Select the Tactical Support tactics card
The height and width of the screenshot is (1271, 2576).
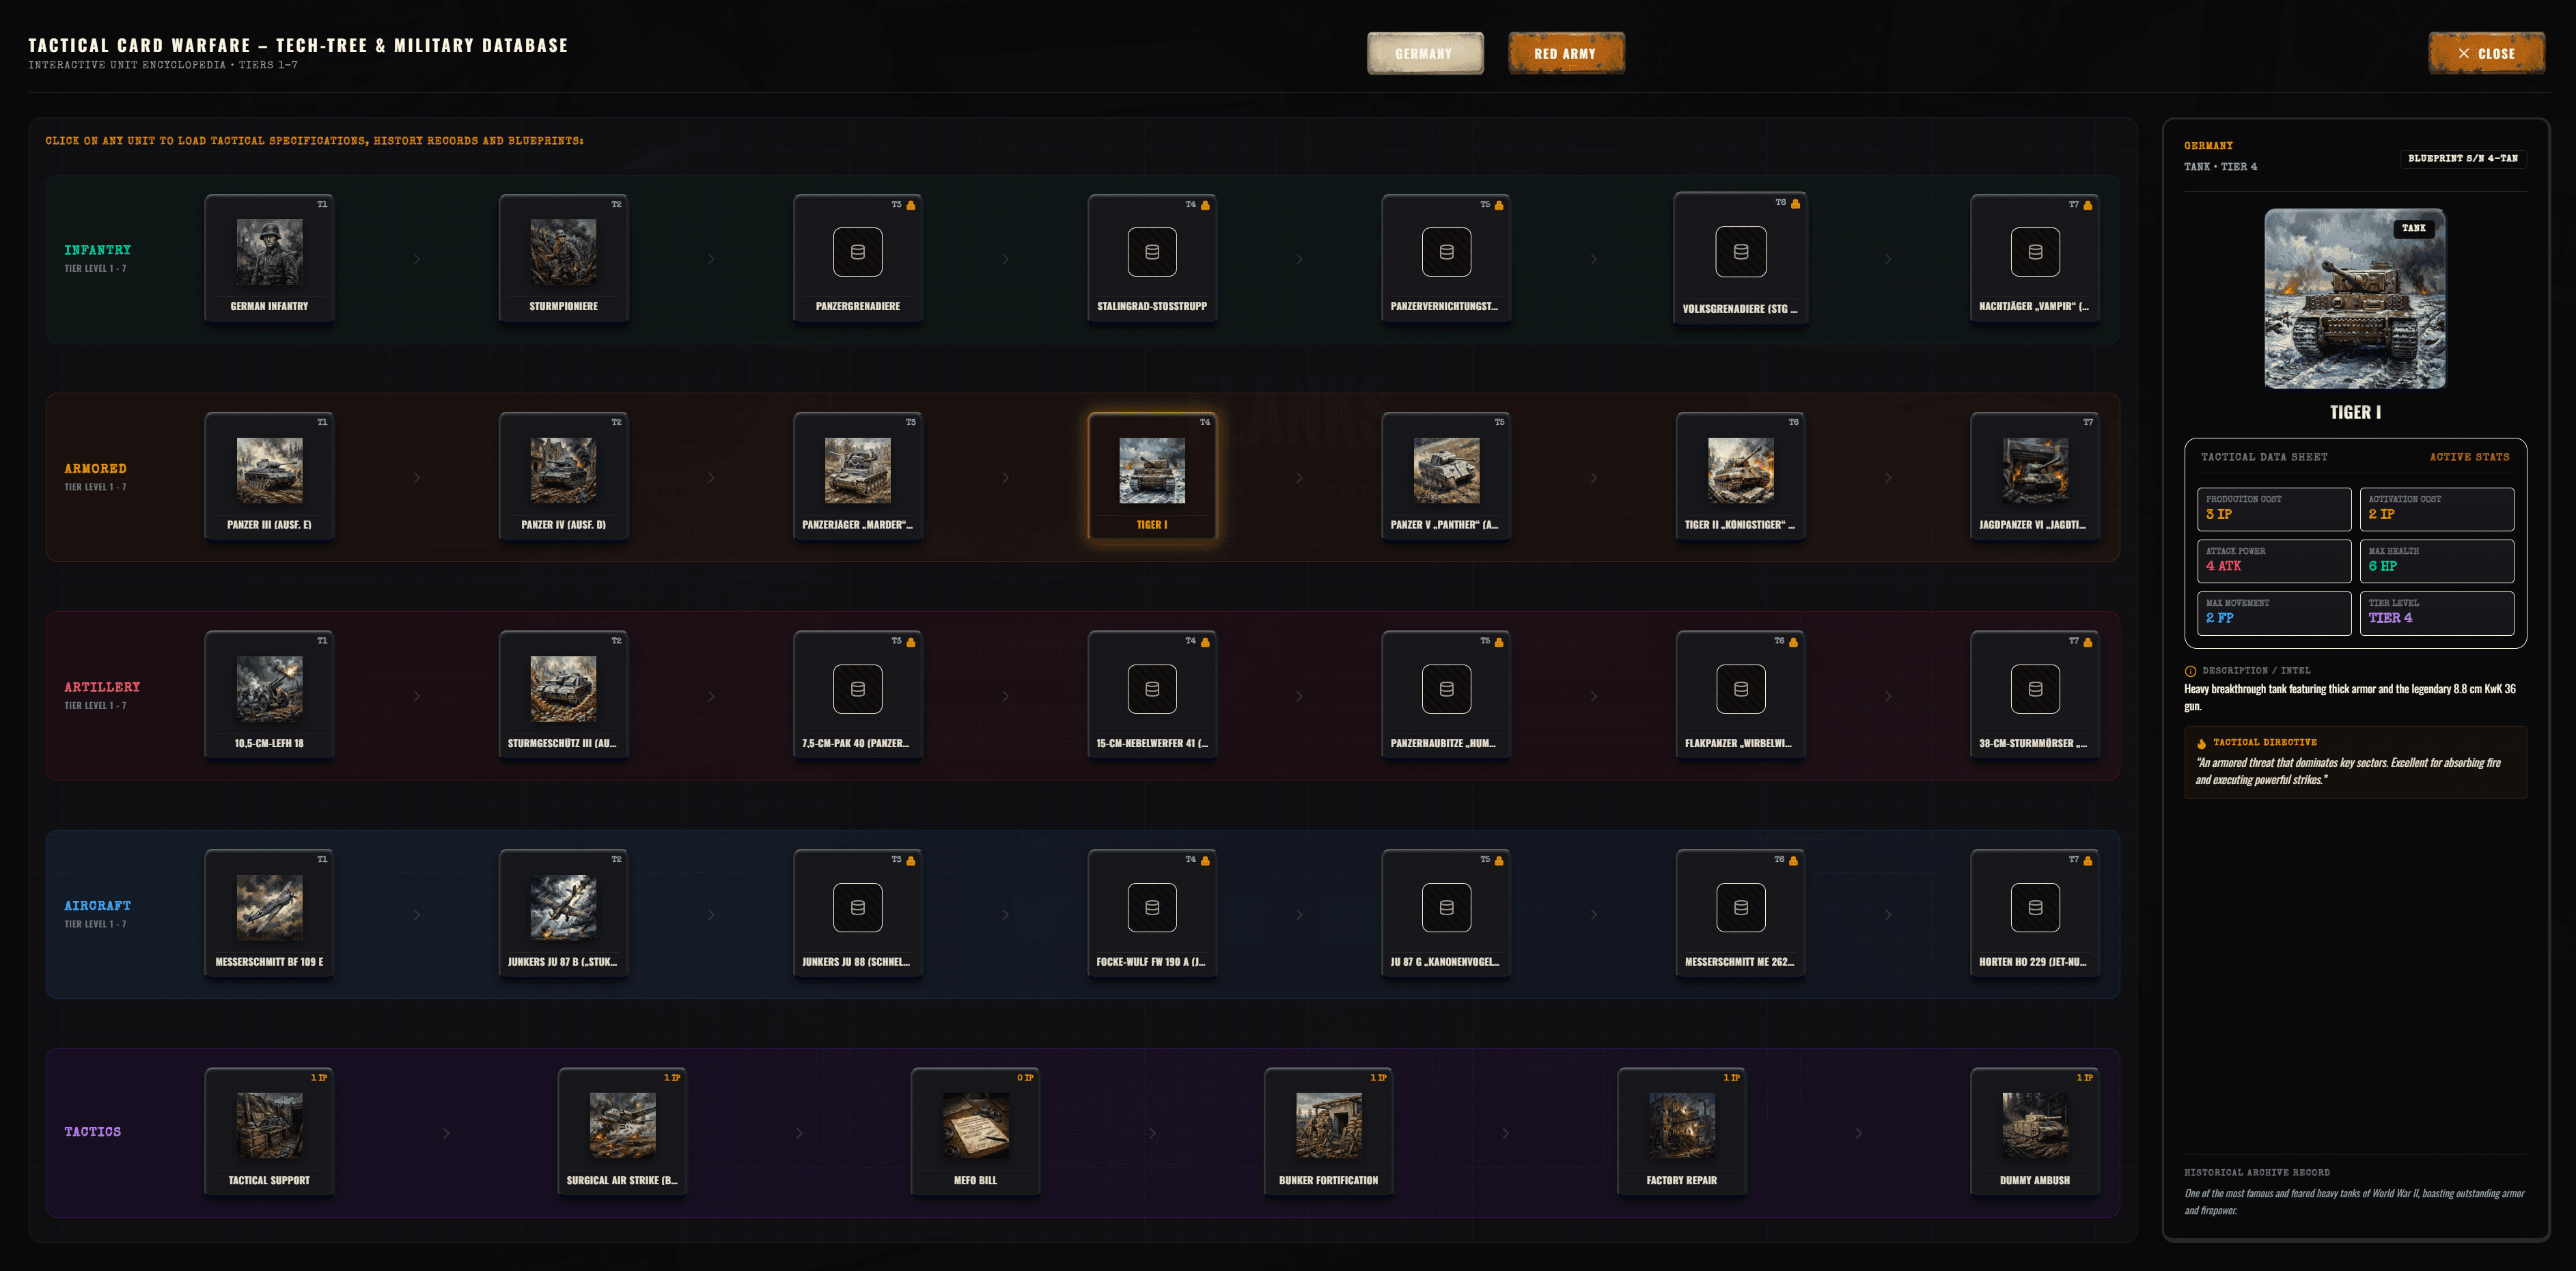click(x=269, y=1132)
